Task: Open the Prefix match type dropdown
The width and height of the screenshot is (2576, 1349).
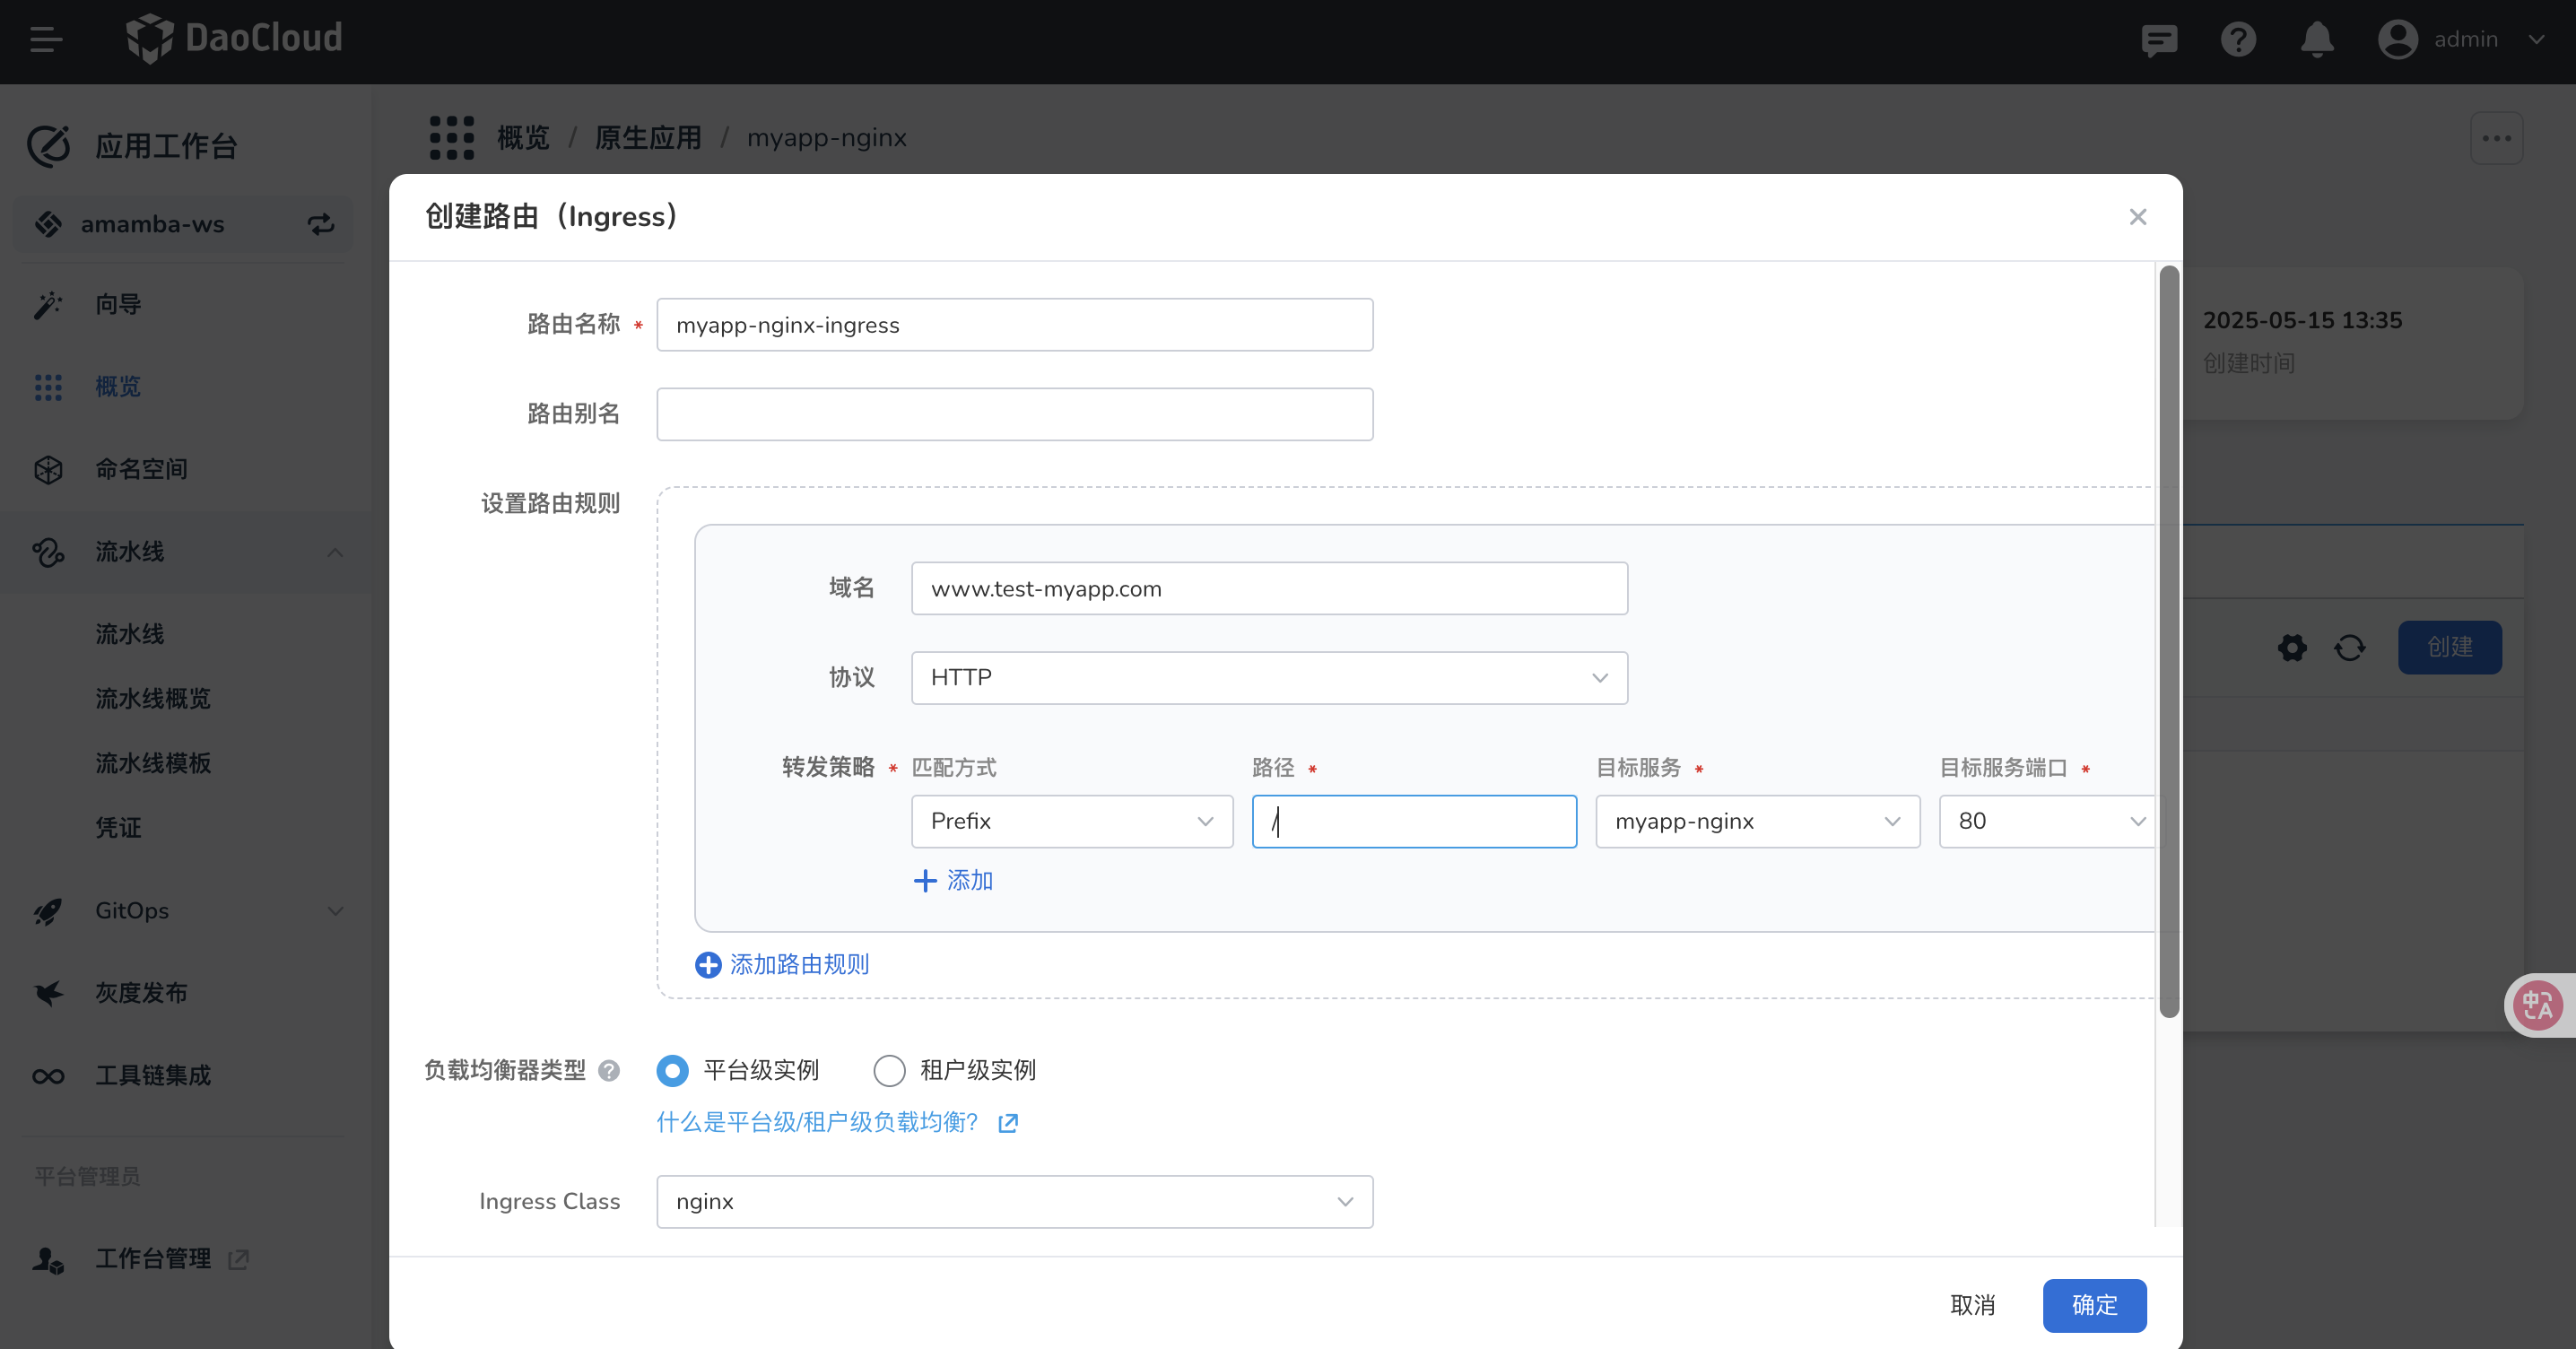Action: click(x=1071, y=822)
